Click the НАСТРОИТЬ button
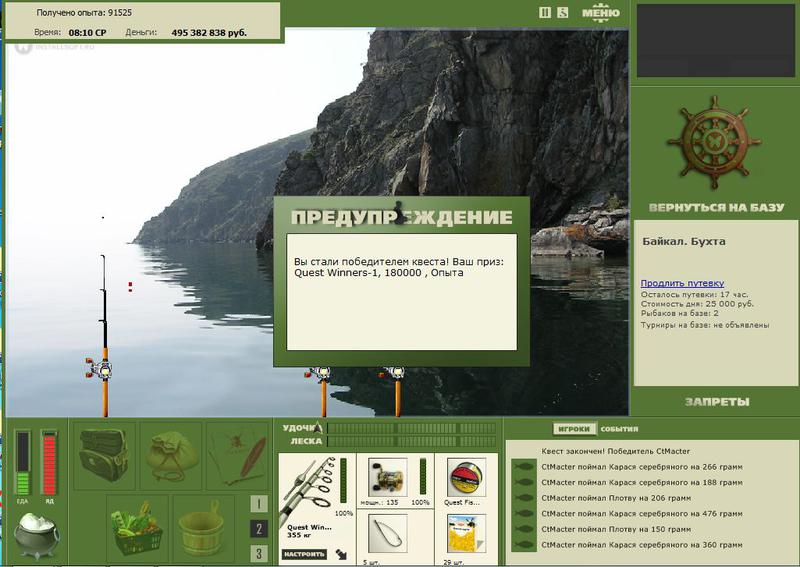Screen dimensions: 800x567 tap(304, 554)
